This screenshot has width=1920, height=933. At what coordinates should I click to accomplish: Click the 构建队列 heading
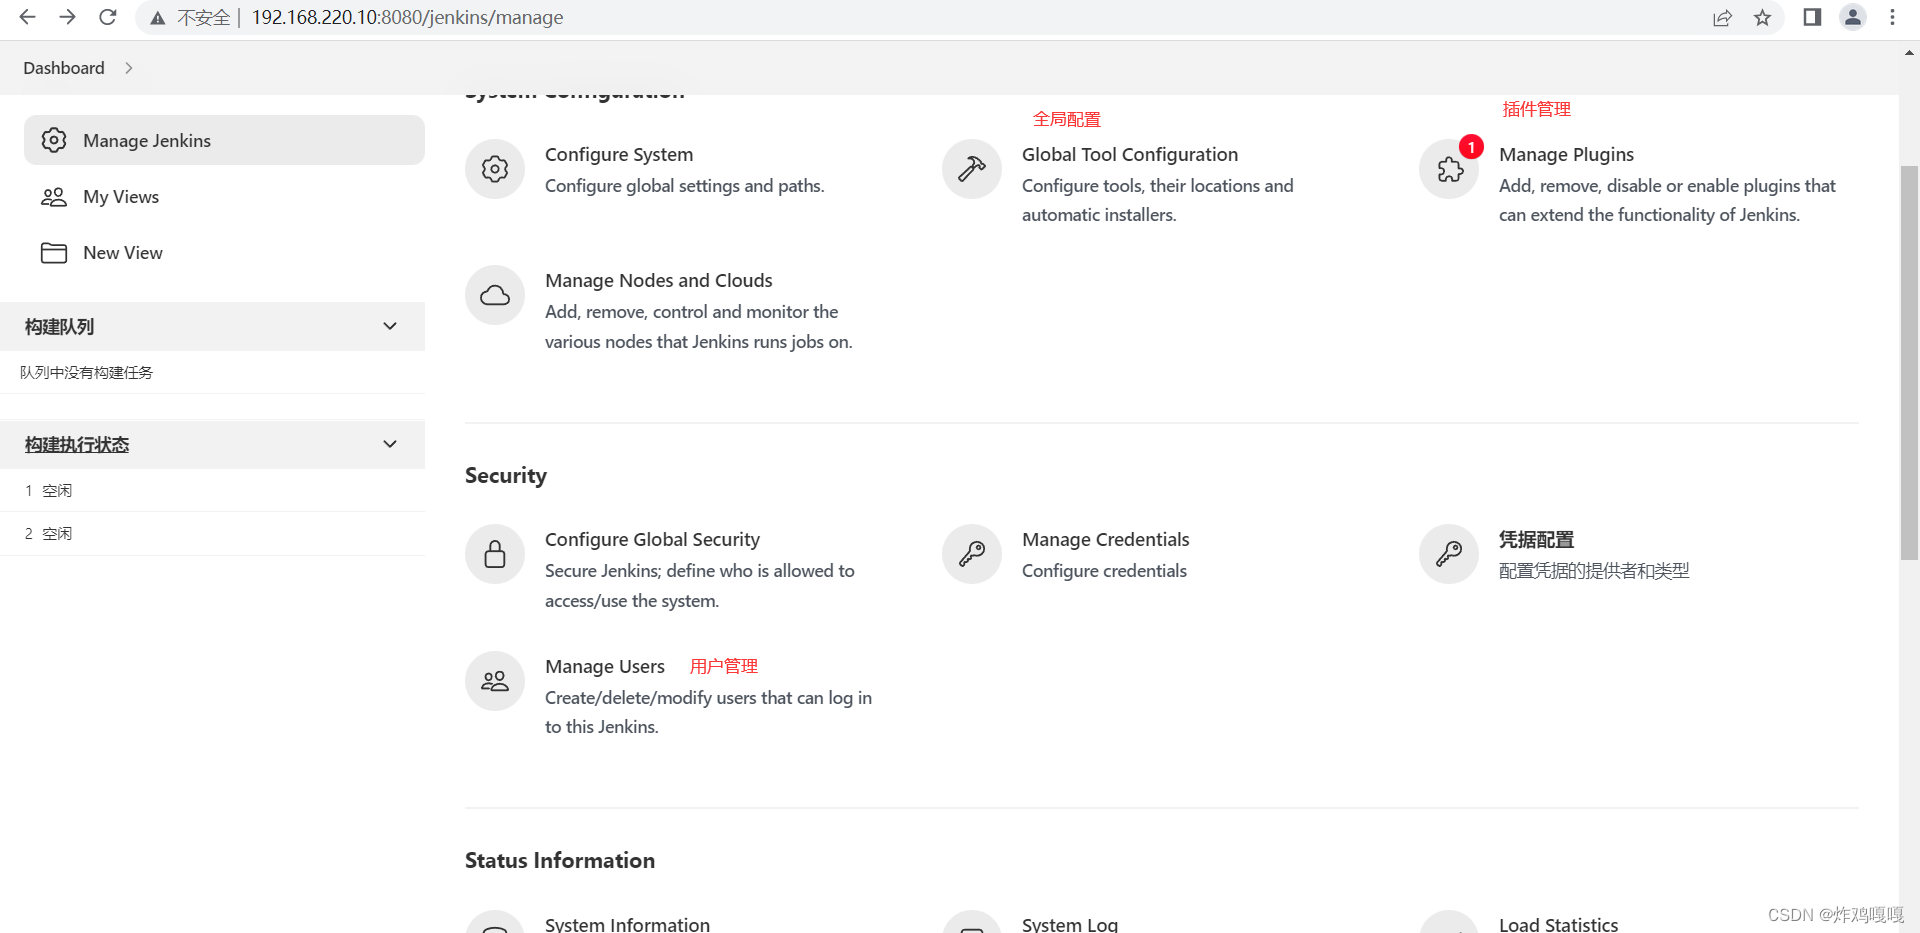(59, 326)
